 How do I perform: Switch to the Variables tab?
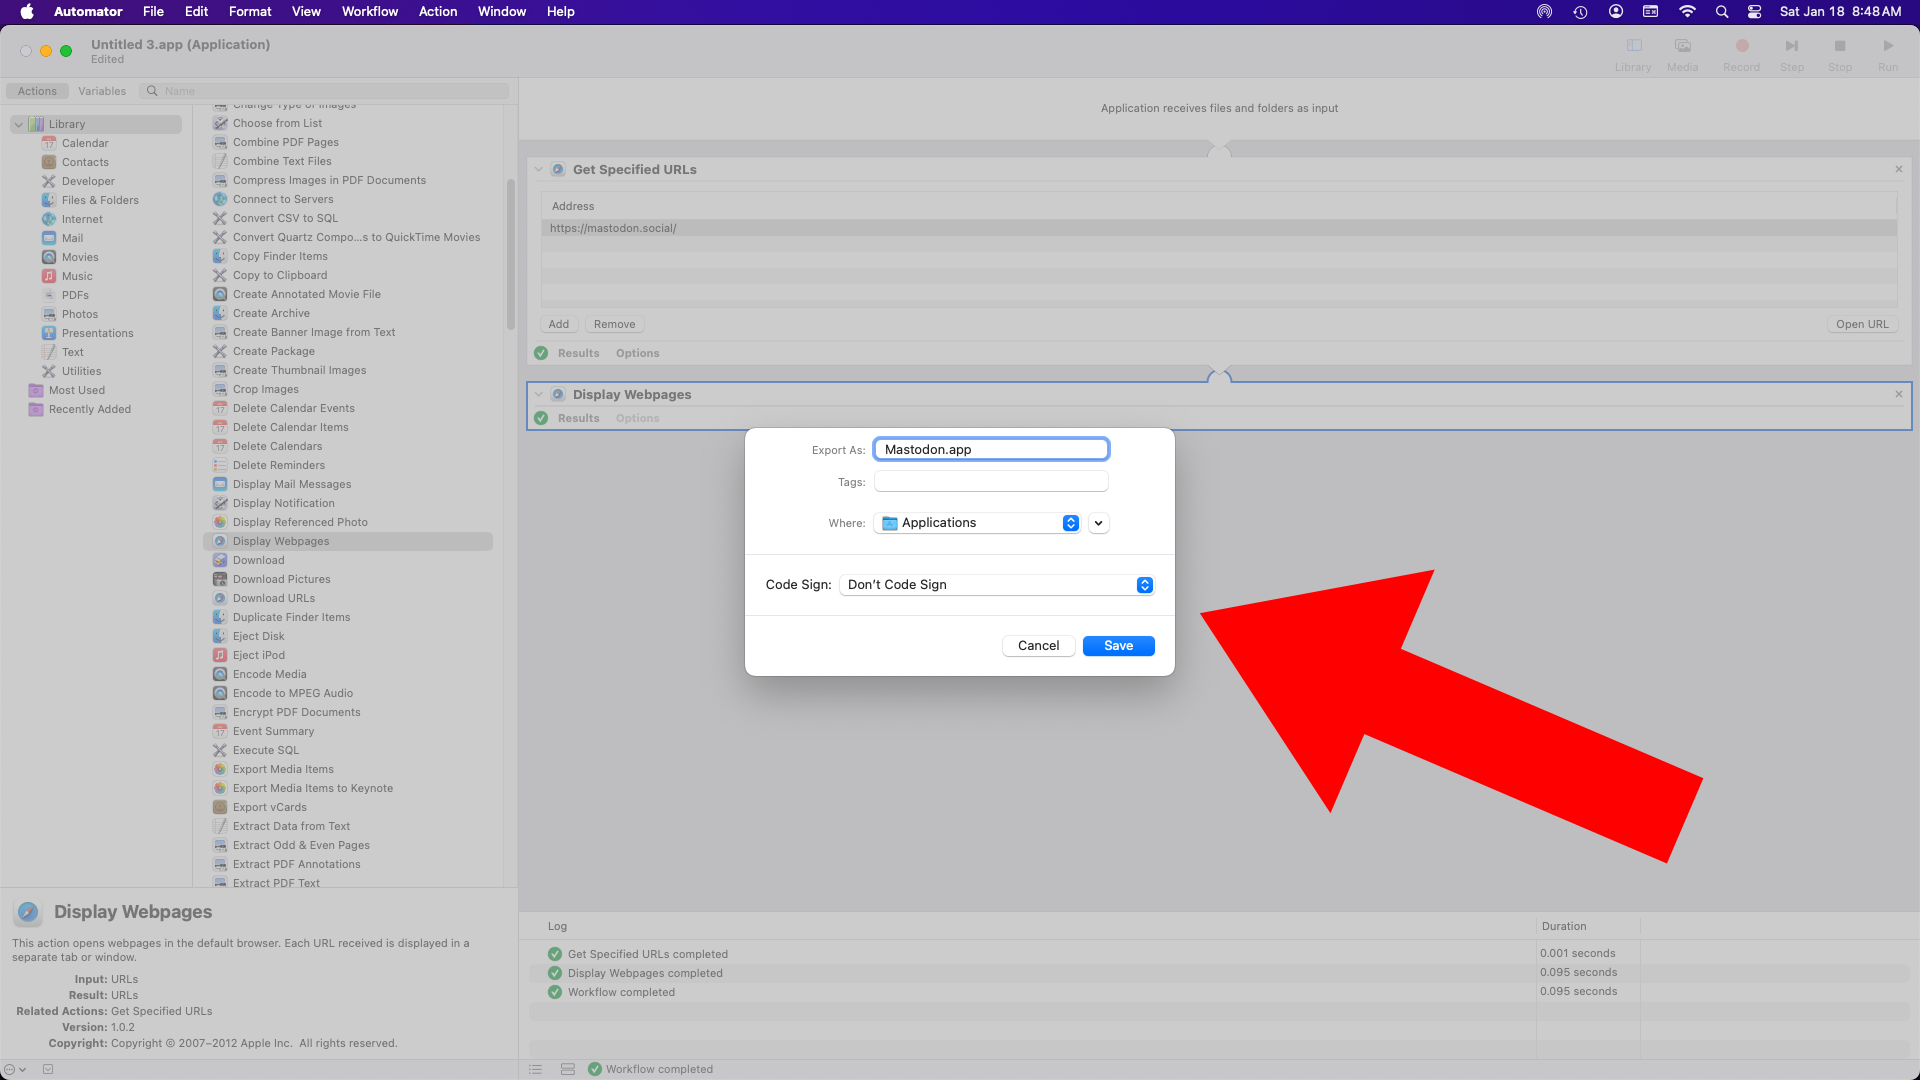point(102,91)
